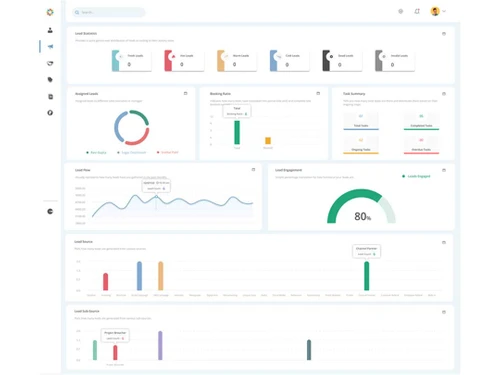Open calendar icon on Booking Ratio panel
Image resolution: width=500 pixels, height=375 pixels.
point(318,94)
